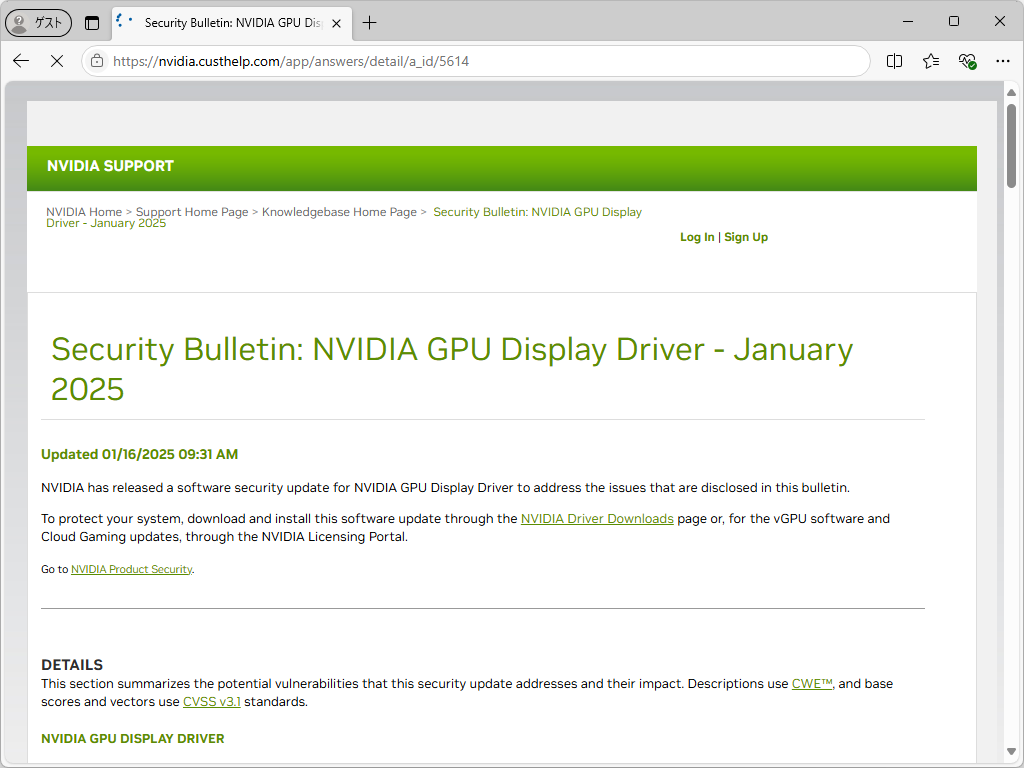
Task: Open the favorites star icon
Action: click(931, 61)
